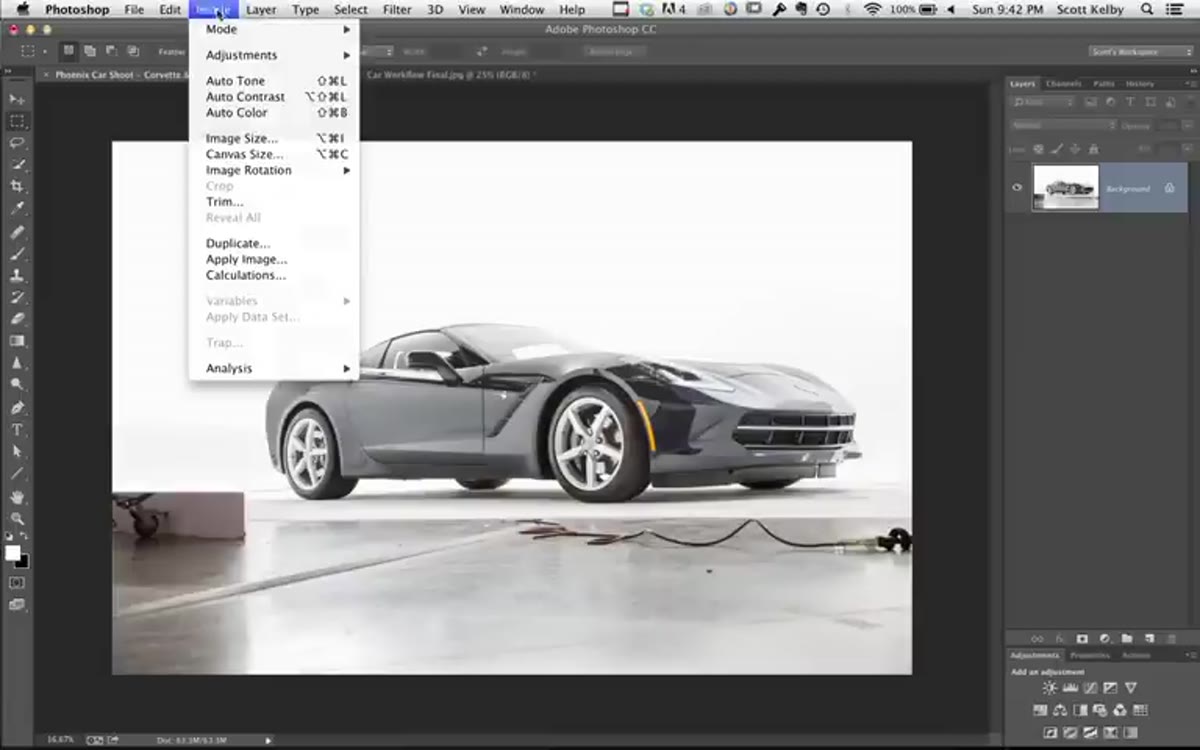Choose Image Size from the menu
The width and height of the screenshot is (1200, 750).
click(x=274, y=138)
